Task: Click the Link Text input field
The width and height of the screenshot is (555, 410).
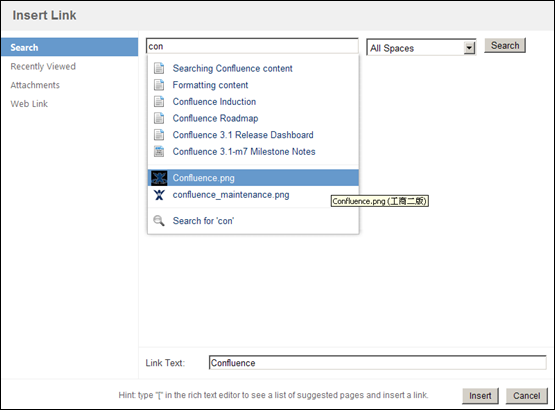Action: (x=377, y=363)
